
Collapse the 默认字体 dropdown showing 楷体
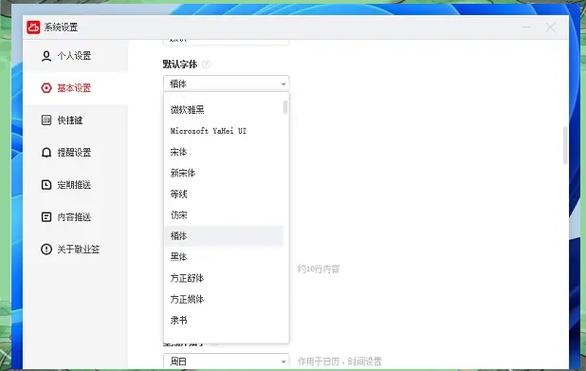226,84
